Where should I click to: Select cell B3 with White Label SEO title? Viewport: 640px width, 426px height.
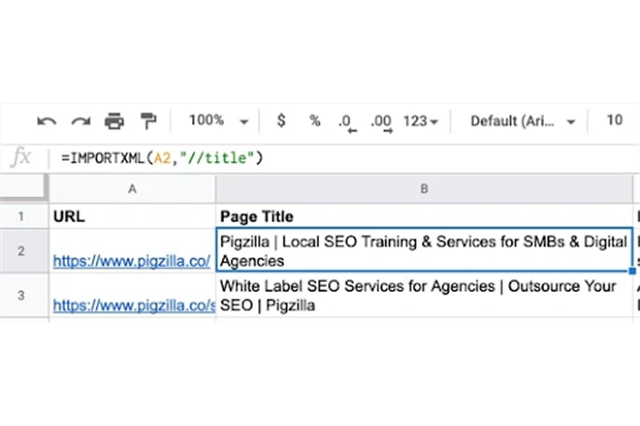[424, 295]
